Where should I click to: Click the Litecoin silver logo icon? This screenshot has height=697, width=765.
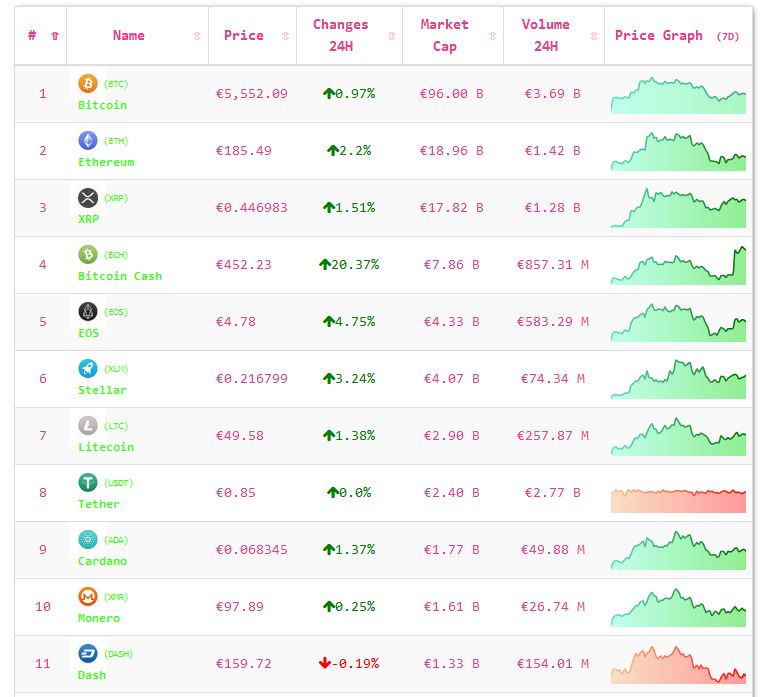(x=87, y=426)
